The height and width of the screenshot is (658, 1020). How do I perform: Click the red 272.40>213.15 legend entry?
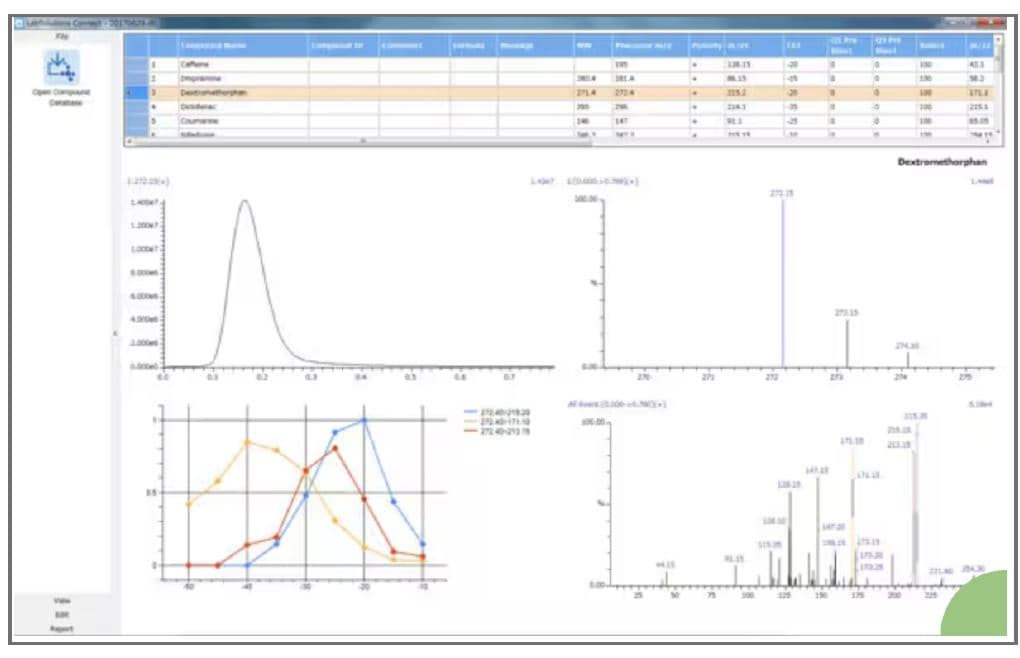(x=497, y=431)
